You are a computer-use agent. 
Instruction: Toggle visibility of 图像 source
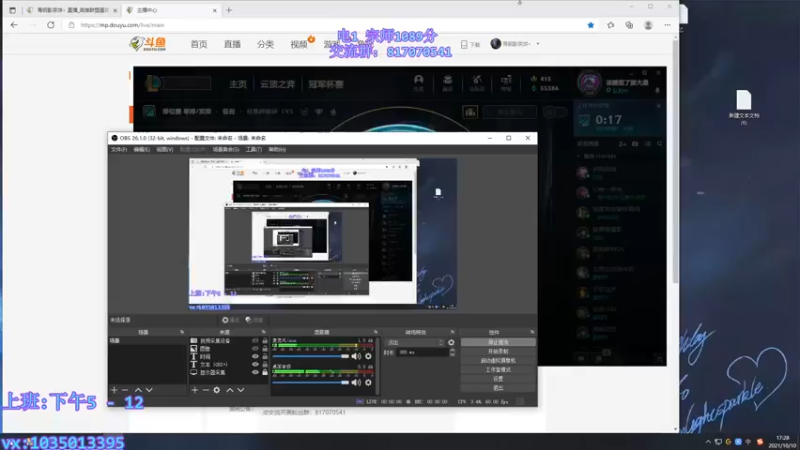pyautogui.click(x=255, y=348)
